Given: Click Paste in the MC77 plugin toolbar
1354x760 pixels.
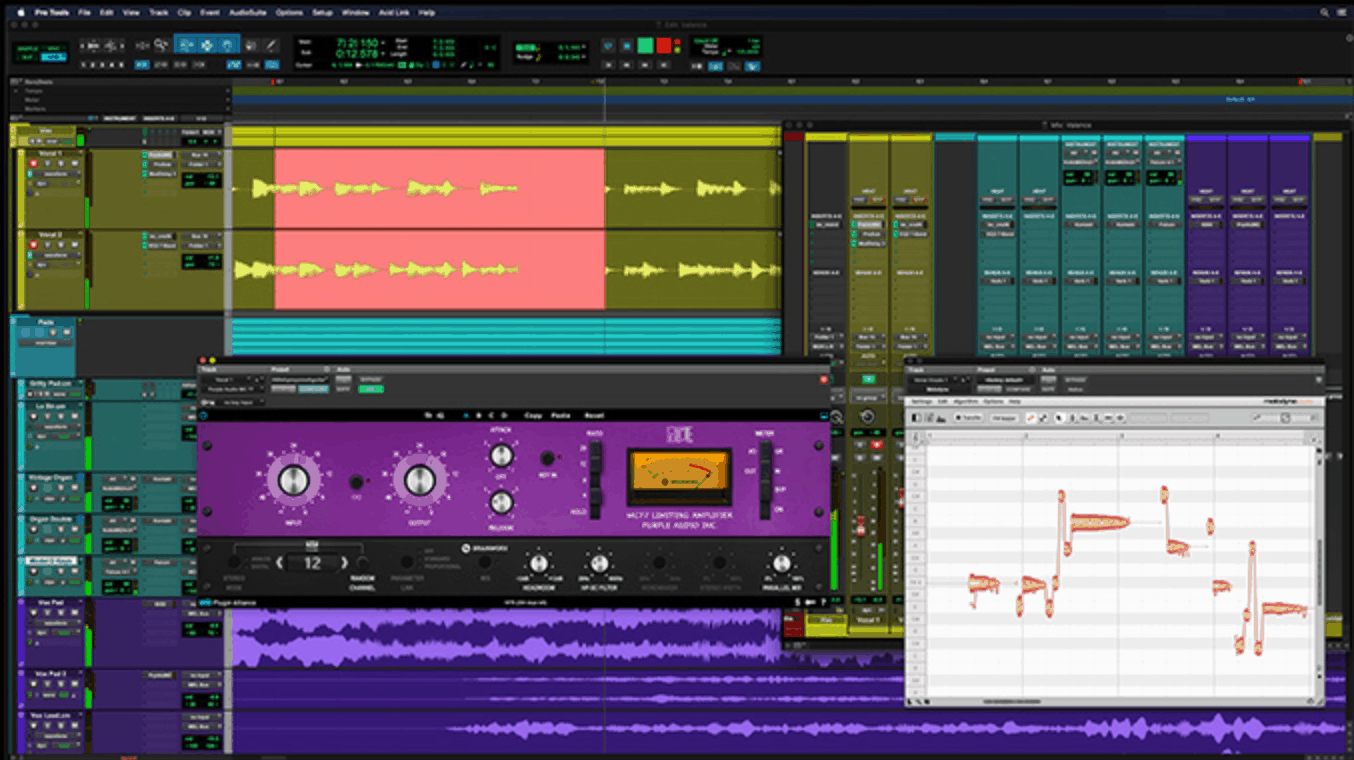Looking at the screenshot, I should tap(560, 415).
